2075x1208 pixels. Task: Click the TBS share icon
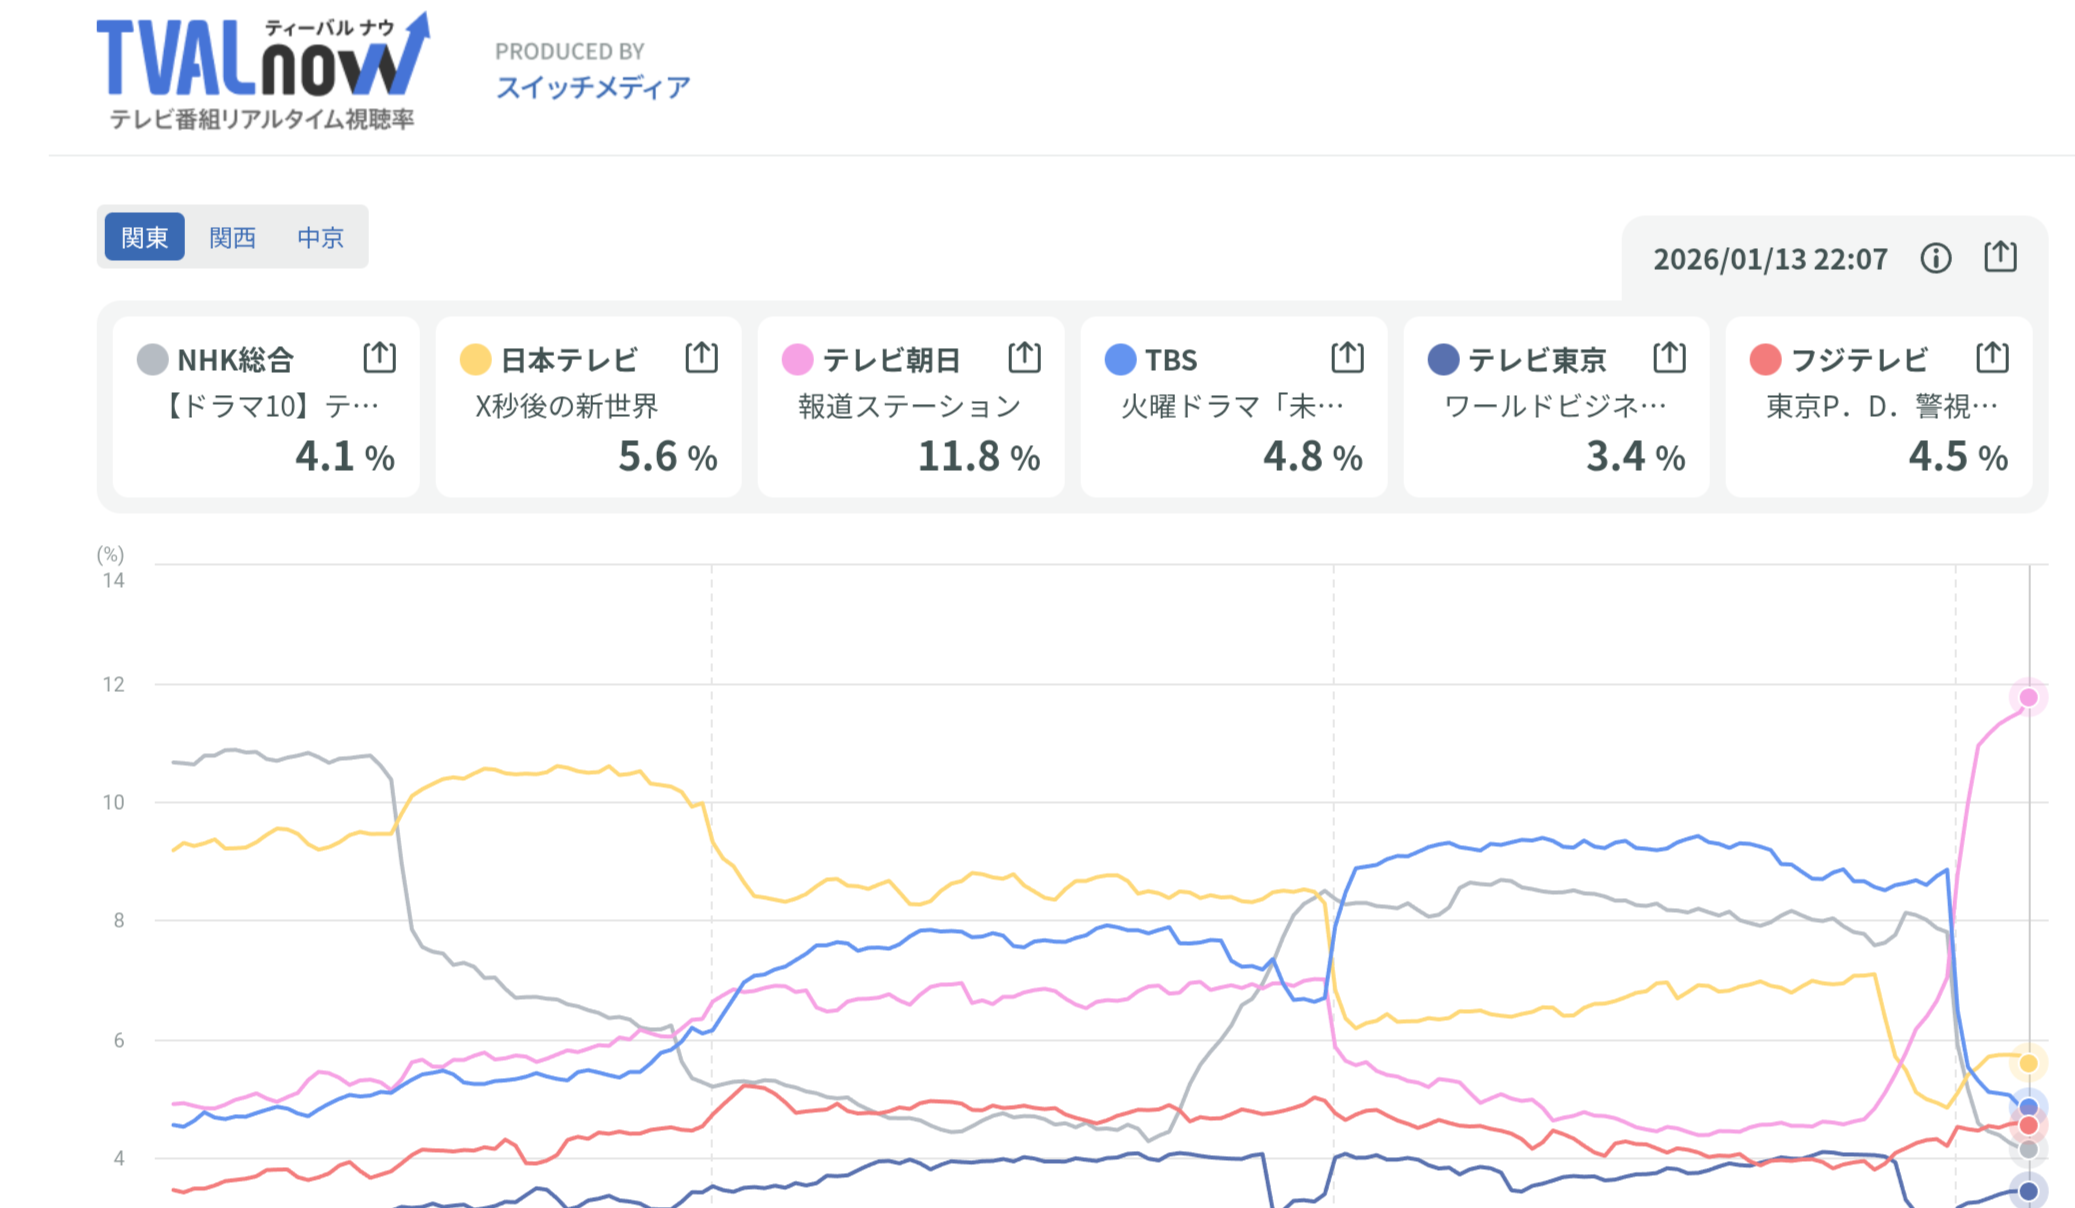1347,357
